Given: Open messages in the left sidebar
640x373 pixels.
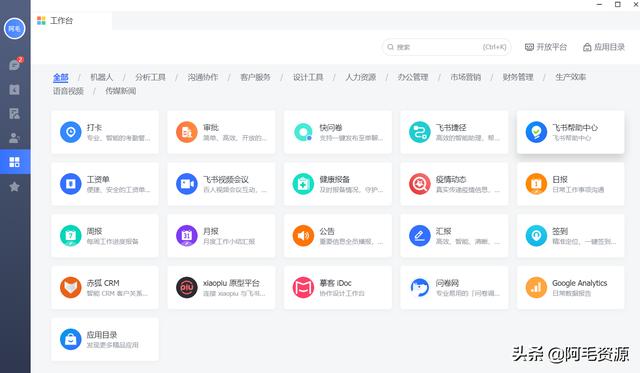Looking at the screenshot, I should [x=15, y=65].
